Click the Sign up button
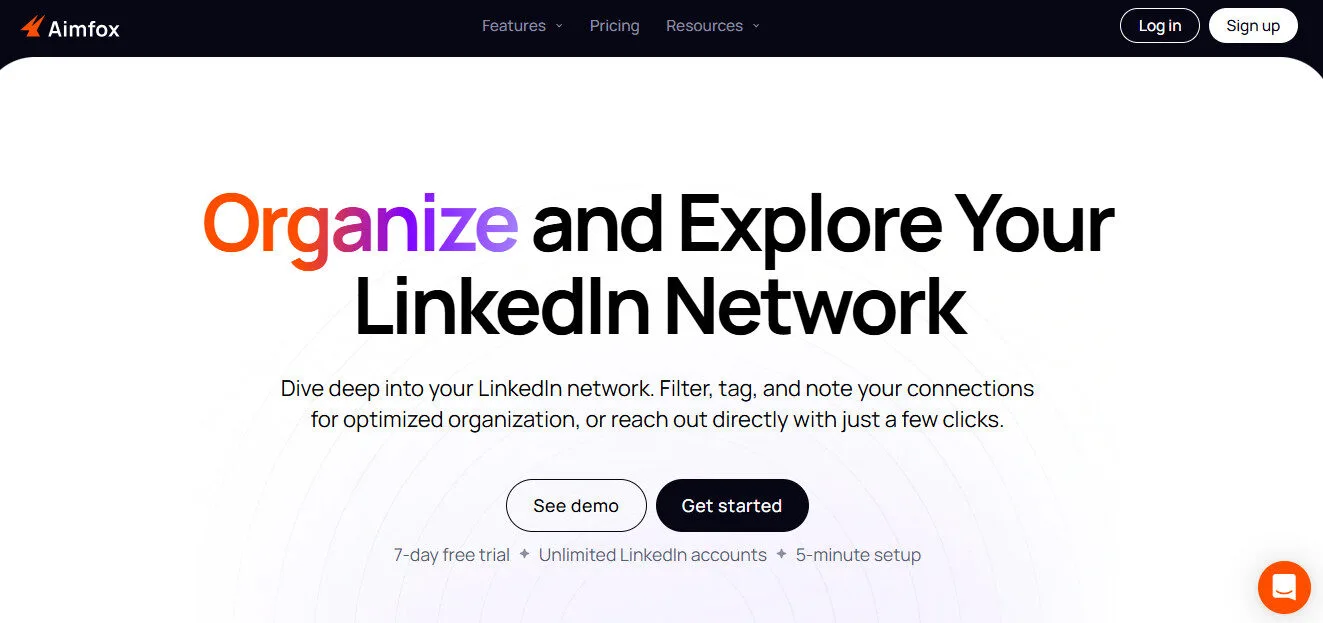The width and height of the screenshot is (1323, 623). (1253, 26)
